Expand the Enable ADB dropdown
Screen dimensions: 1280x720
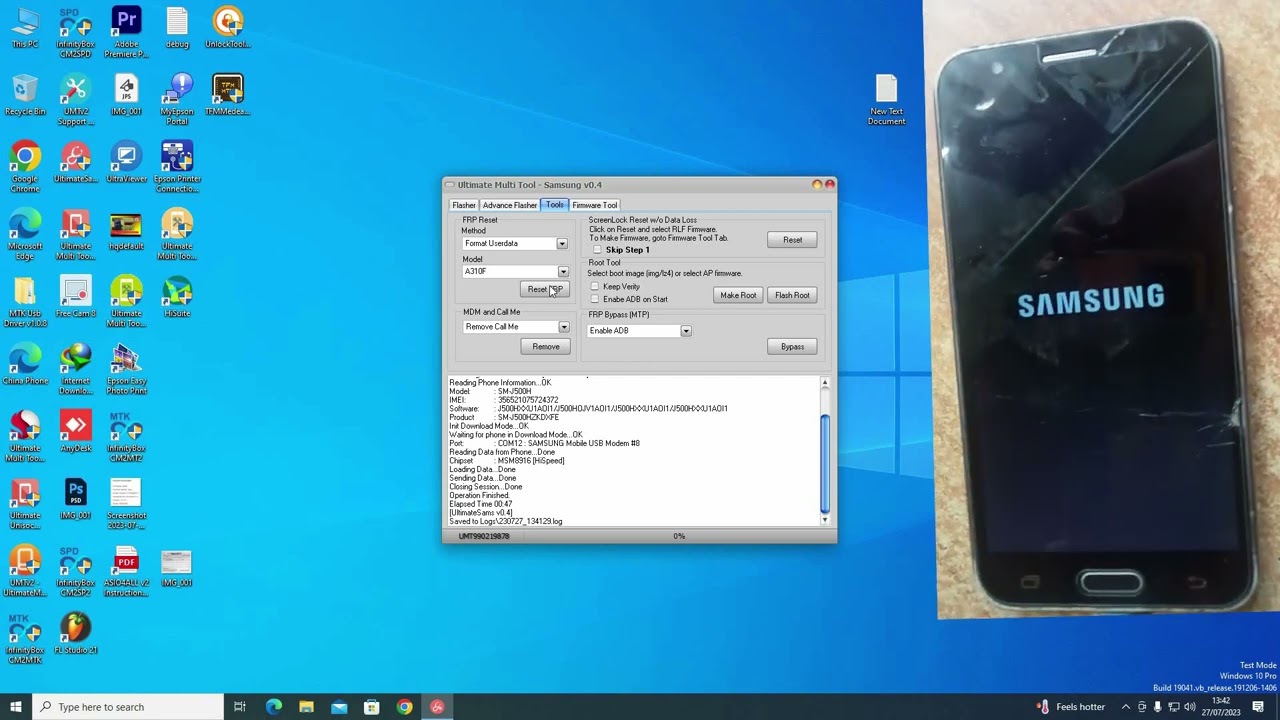pyautogui.click(x=686, y=331)
